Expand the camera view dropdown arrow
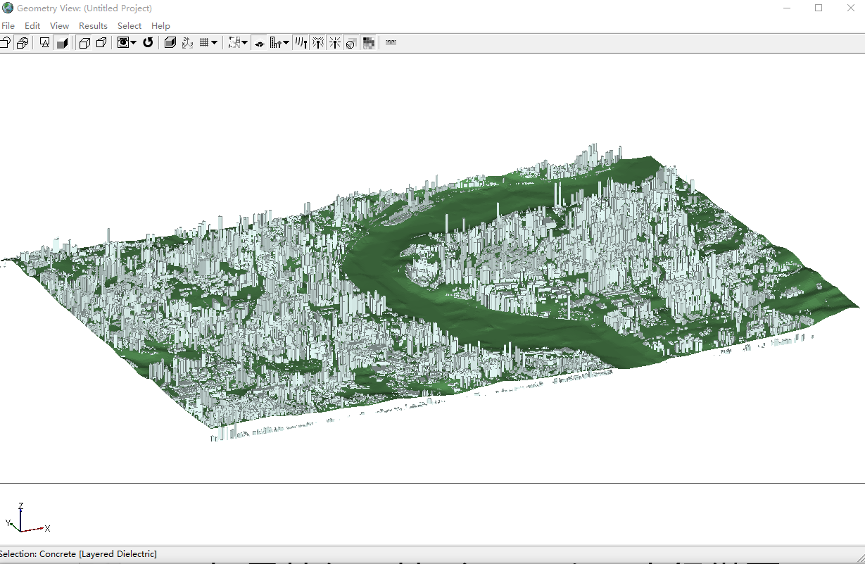866x564 pixels. pyautogui.click(x=134, y=43)
